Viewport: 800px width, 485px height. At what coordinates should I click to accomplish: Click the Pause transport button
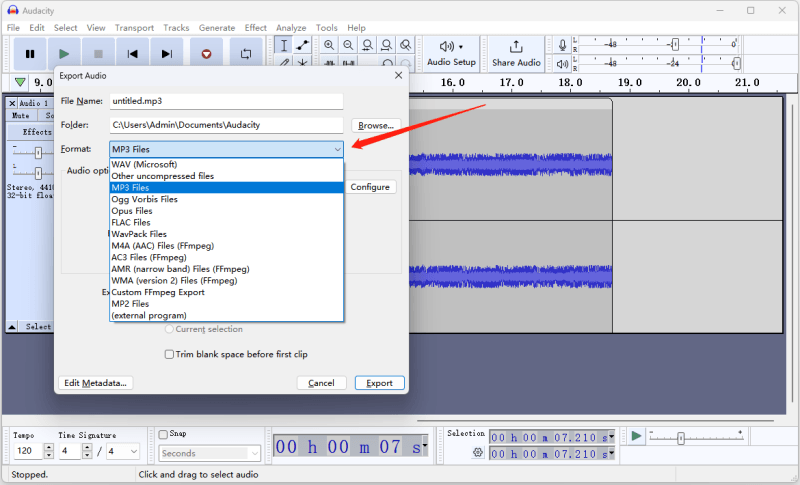pyautogui.click(x=30, y=54)
